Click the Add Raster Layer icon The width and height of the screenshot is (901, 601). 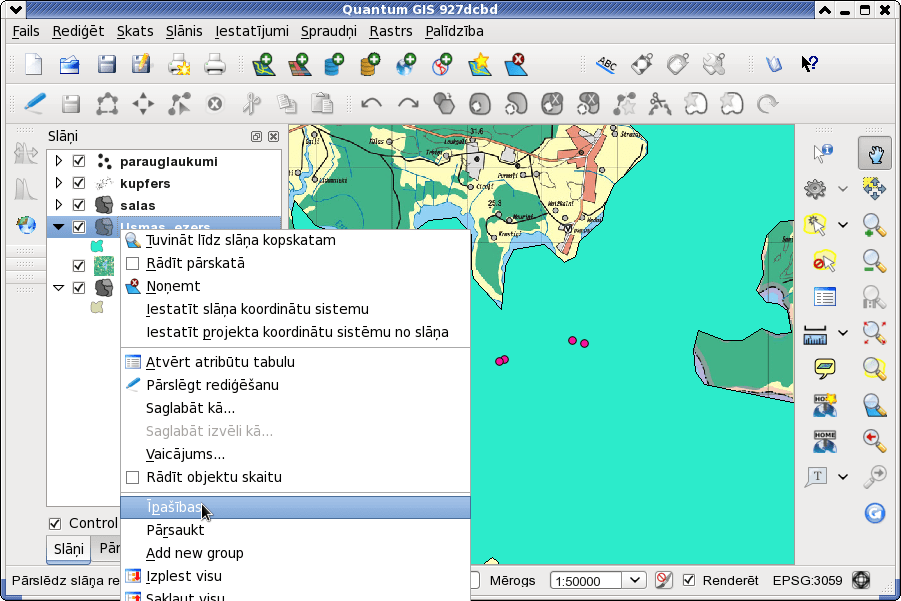[299, 64]
